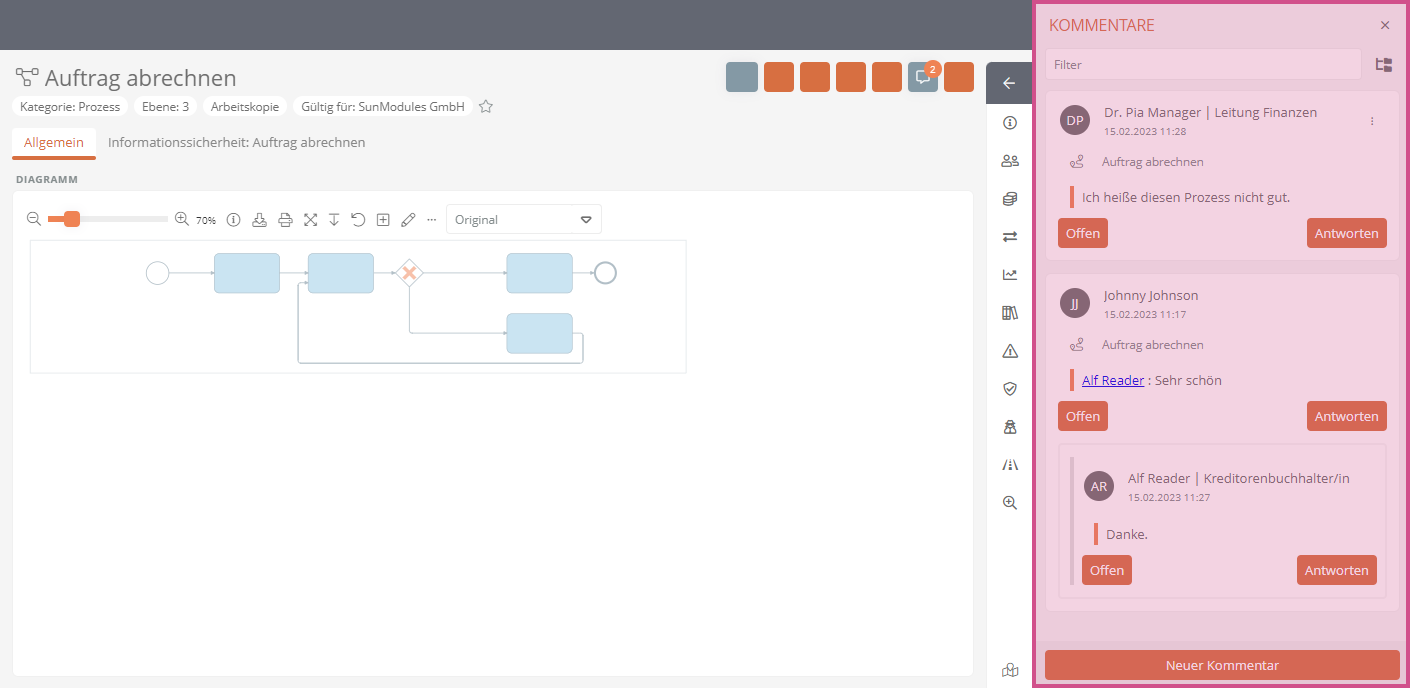The width and height of the screenshot is (1410, 688).
Task: Select the Allgemein tab
Action: (x=54, y=143)
